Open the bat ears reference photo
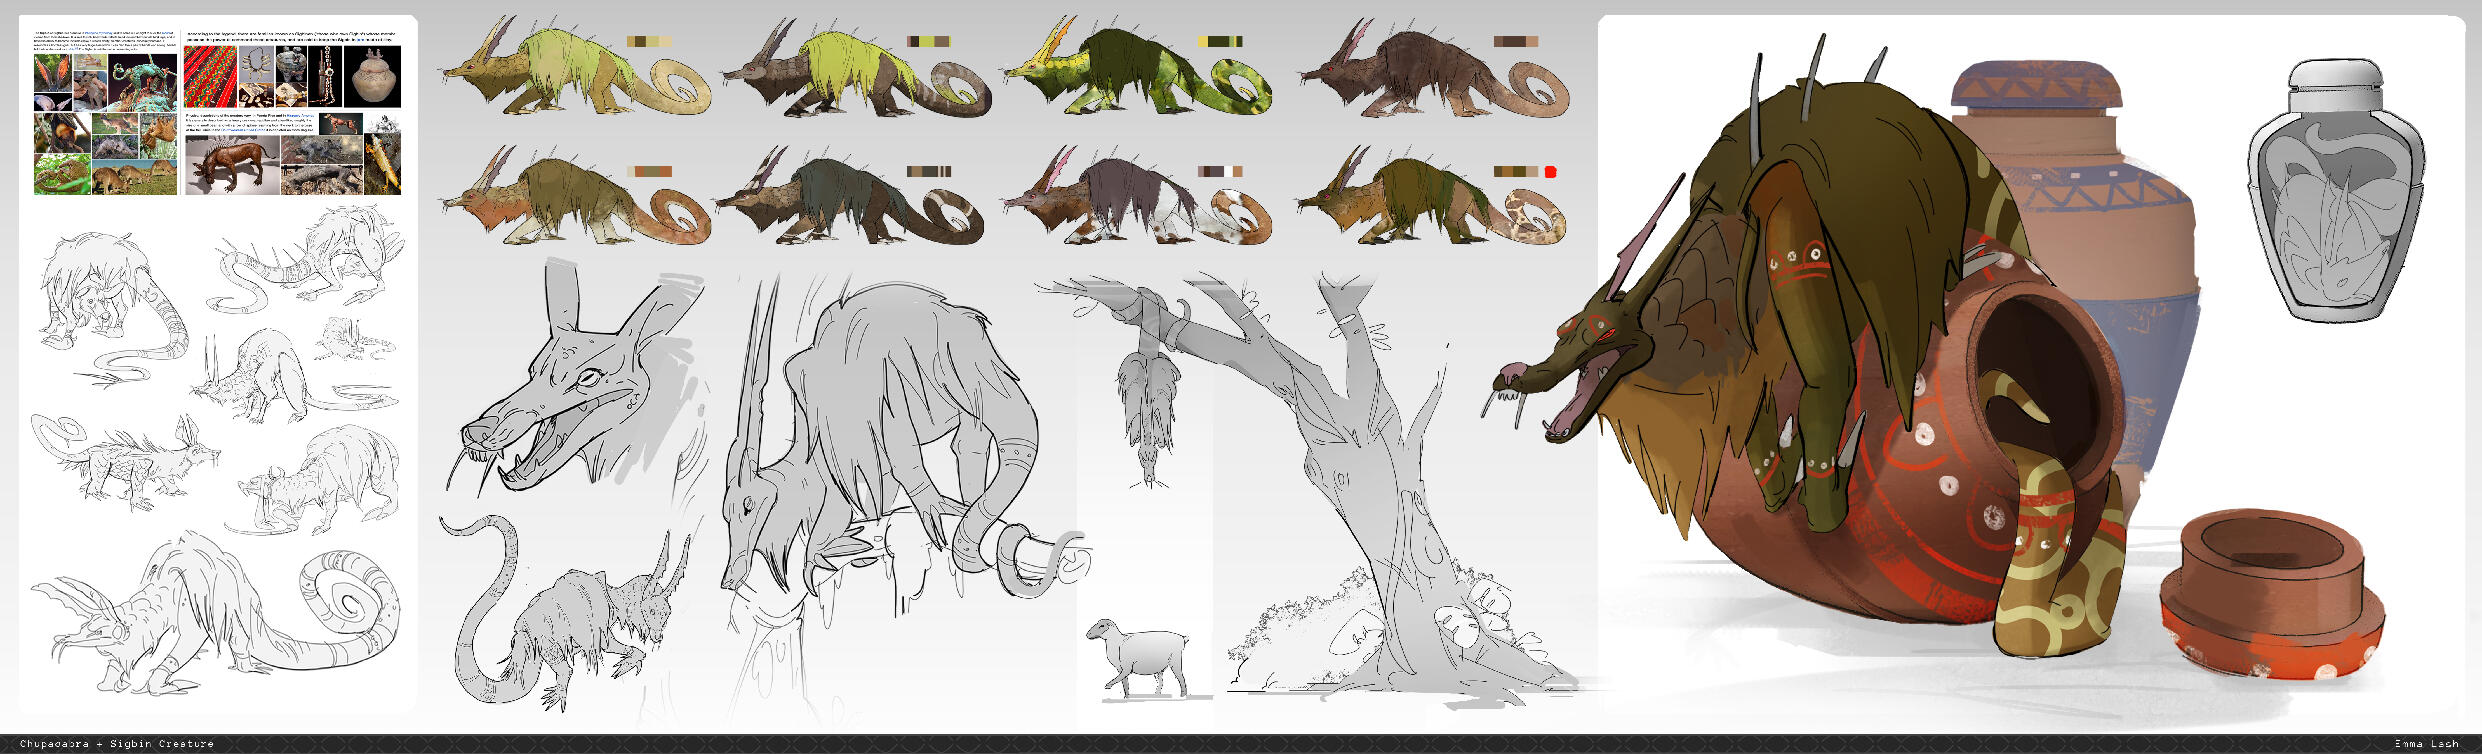 click(52, 73)
